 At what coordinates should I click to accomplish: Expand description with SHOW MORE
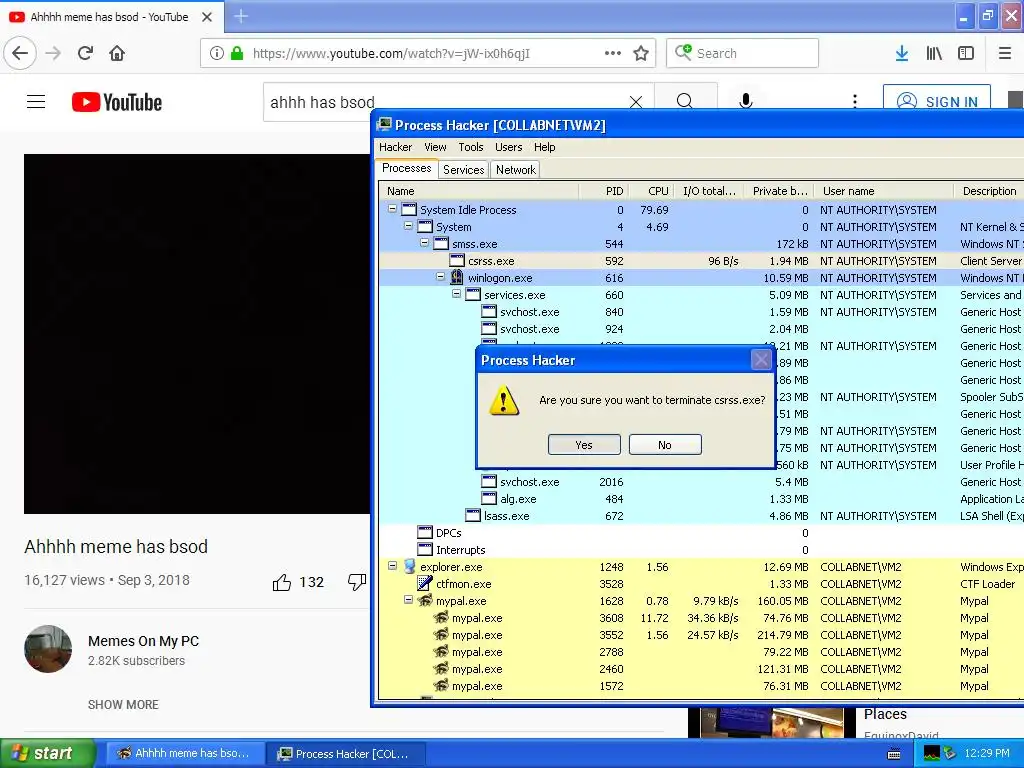[x=123, y=705]
